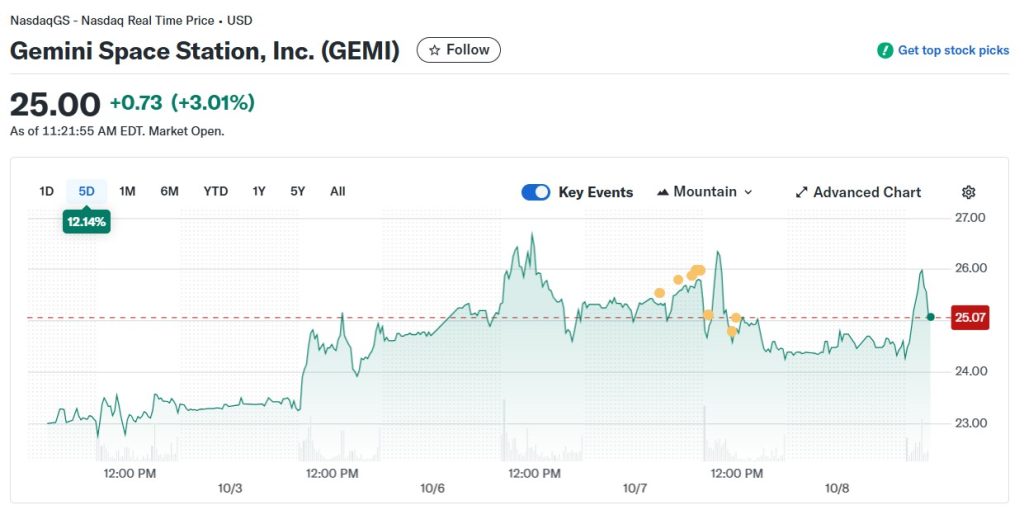Click the 26.00 axis label
The height and width of the screenshot is (510, 1024).
pyautogui.click(x=970, y=268)
